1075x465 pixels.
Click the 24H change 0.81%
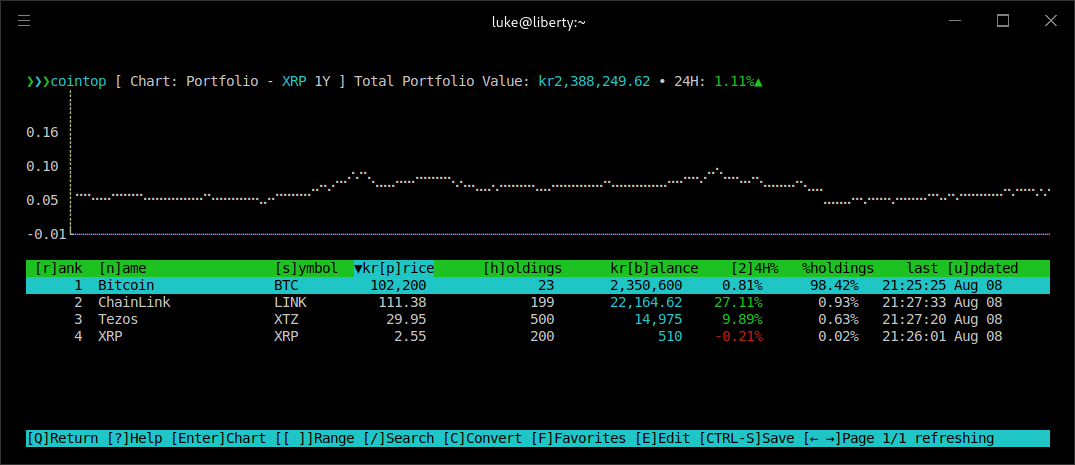[742, 285]
